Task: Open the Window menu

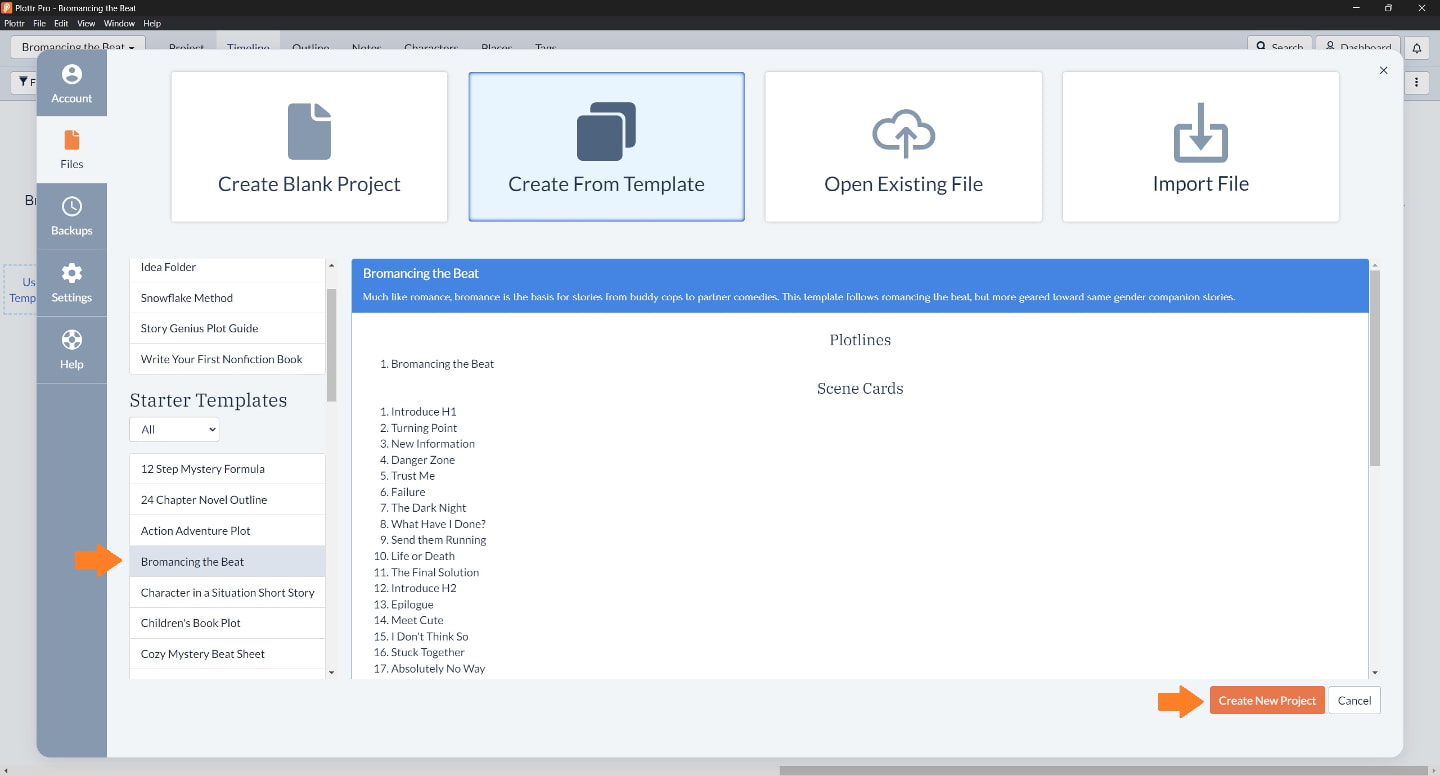Action: pos(120,23)
